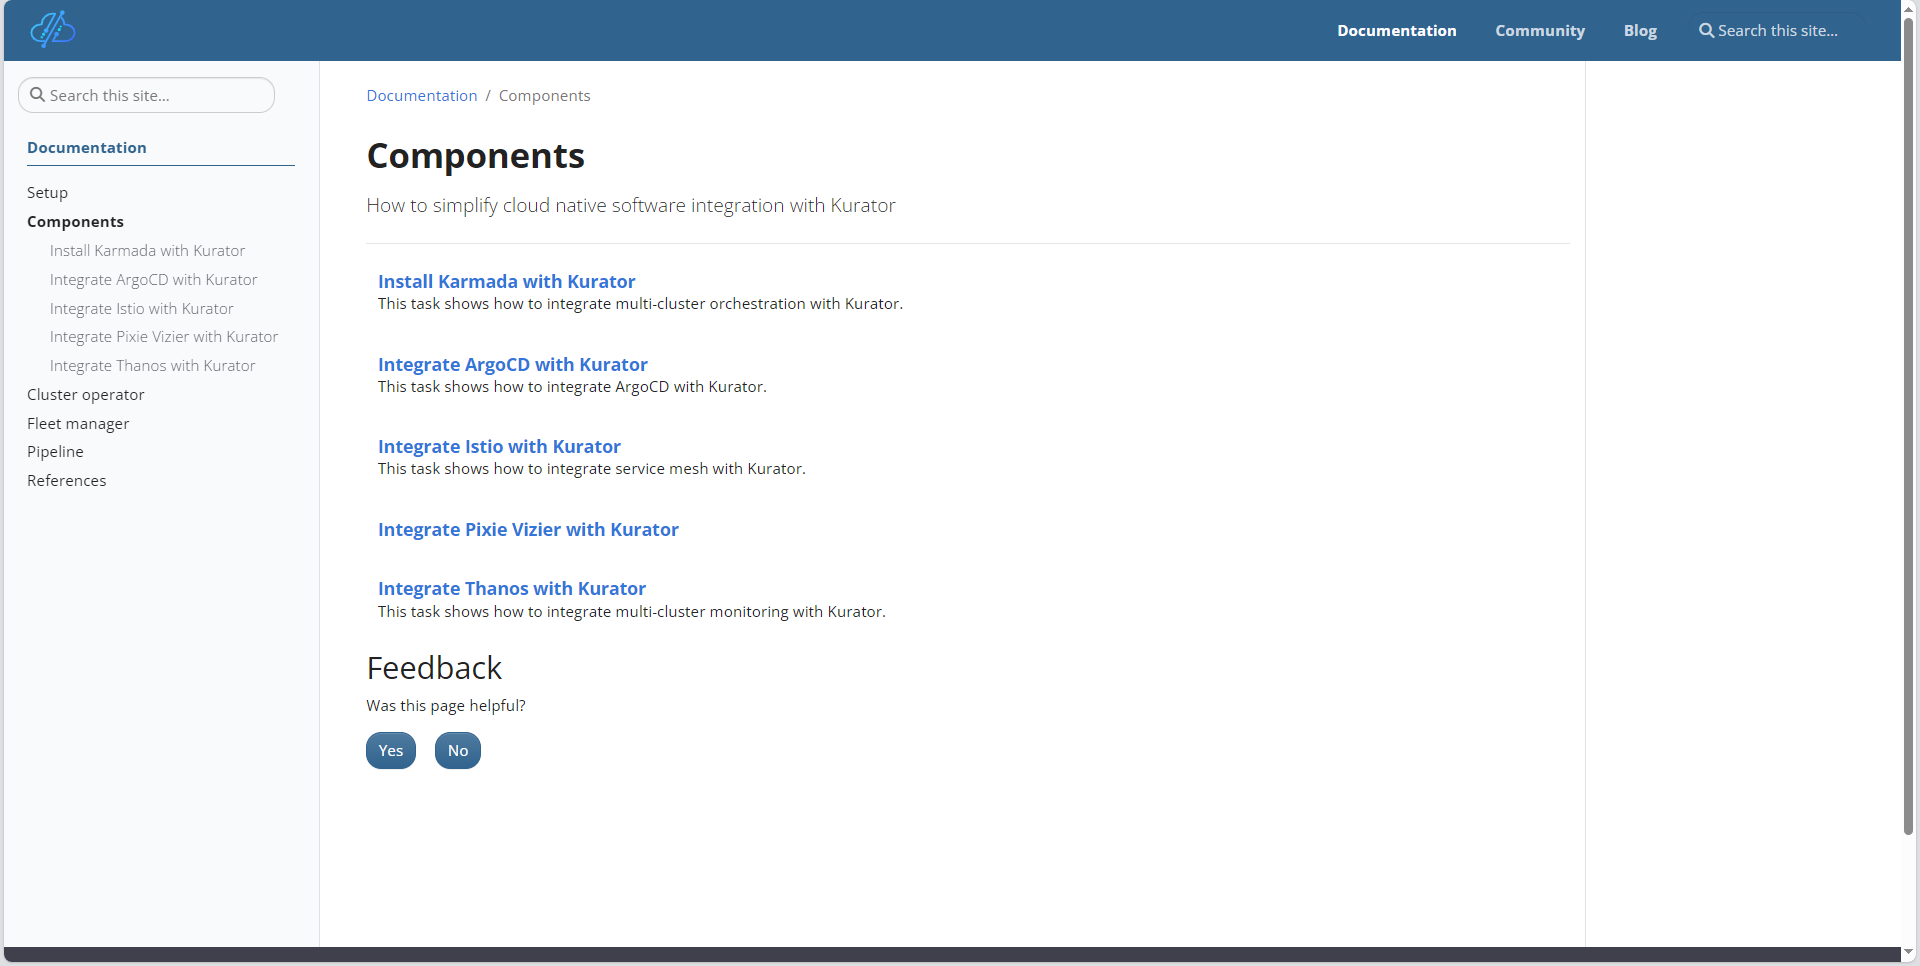Focus the sidebar search box

pos(146,95)
